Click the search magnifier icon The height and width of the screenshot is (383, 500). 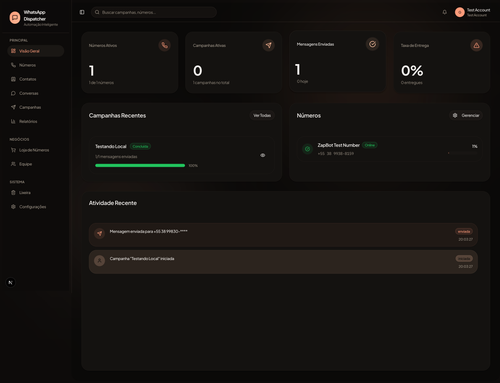97,12
